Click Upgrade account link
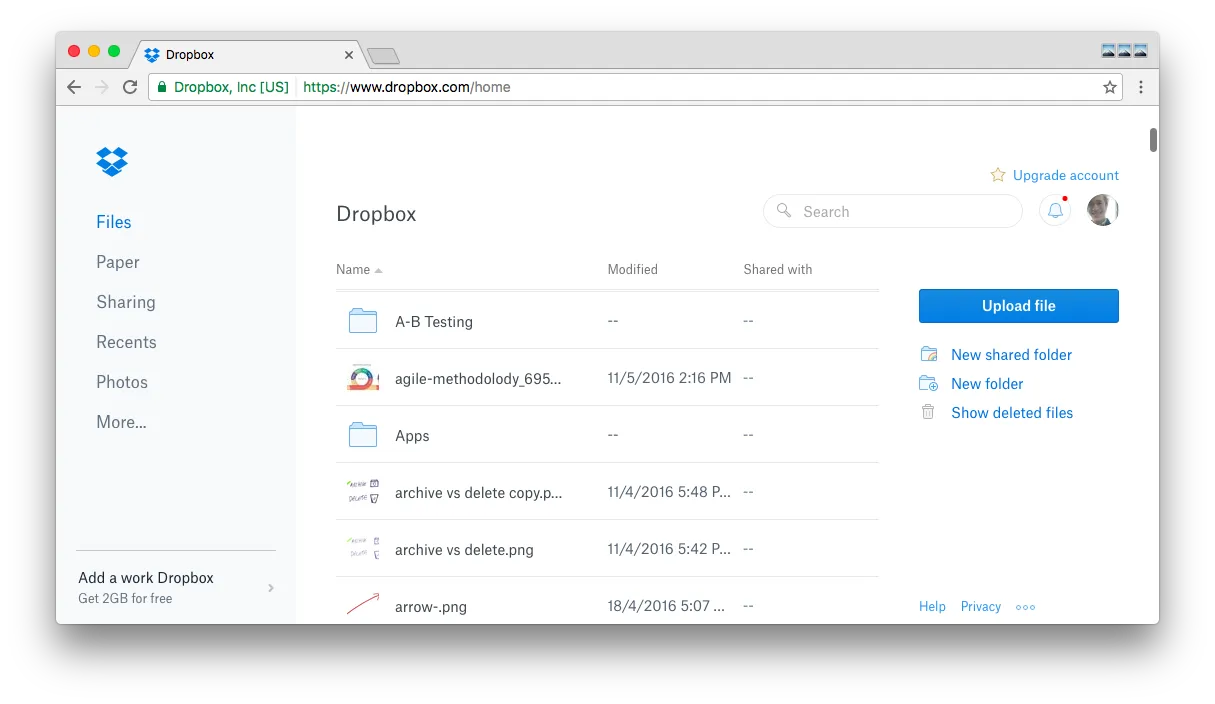Image resolution: width=1215 pixels, height=704 pixels. pos(1066,175)
